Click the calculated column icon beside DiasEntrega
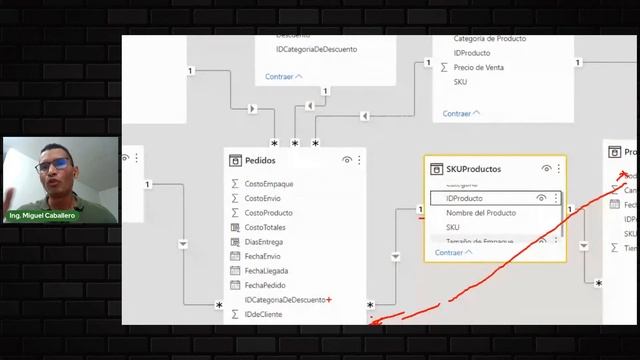This screenshot has height=360, width=640. point(235,242)
